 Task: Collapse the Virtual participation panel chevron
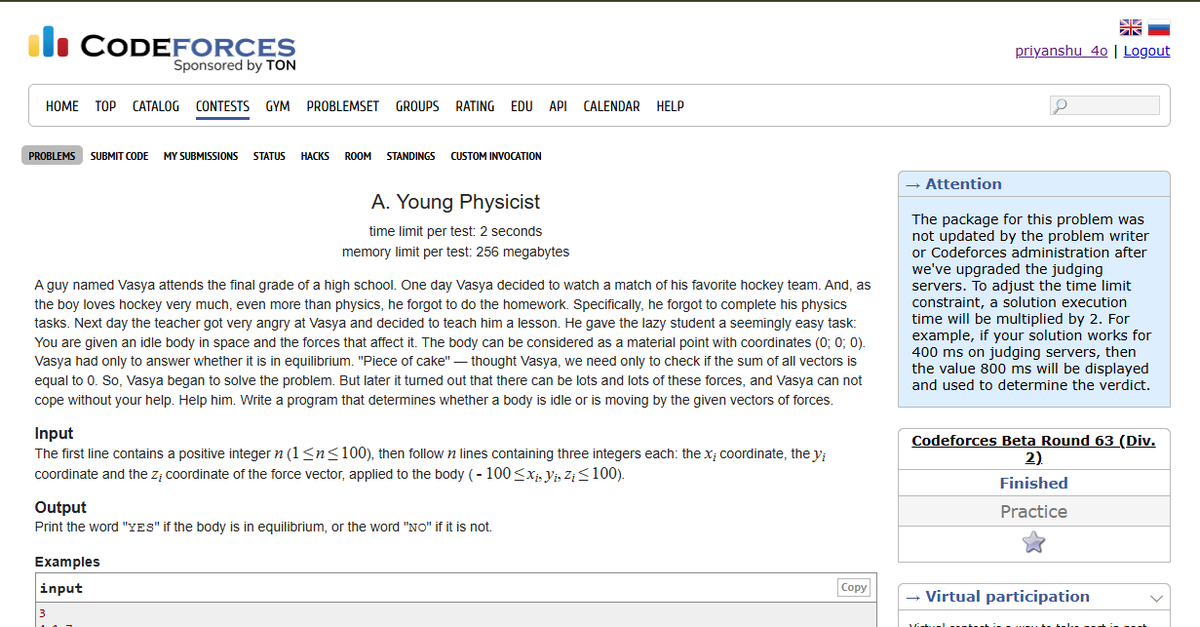point(1157,598)
